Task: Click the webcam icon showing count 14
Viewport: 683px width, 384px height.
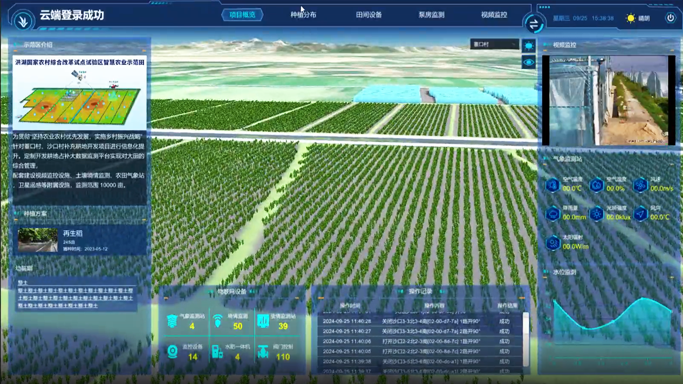Action: tap(173, 351)
